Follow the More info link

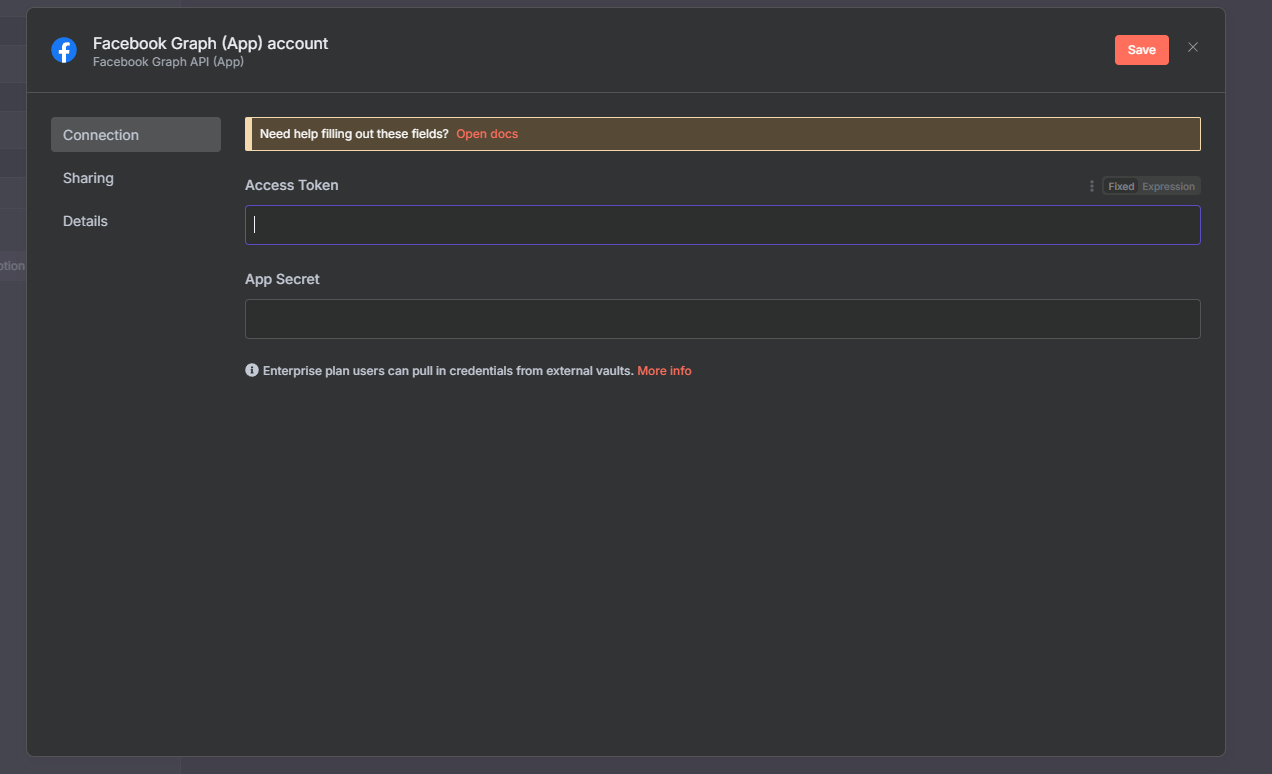tap(664, 371)
